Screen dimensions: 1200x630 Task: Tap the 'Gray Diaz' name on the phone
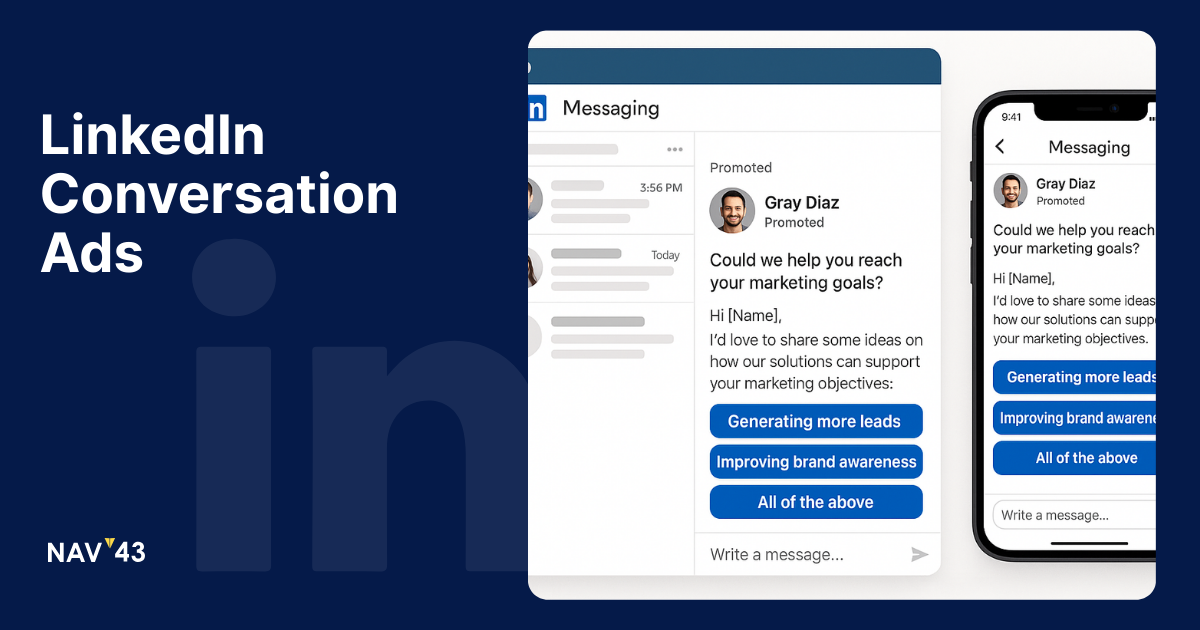click(1066, 184)
